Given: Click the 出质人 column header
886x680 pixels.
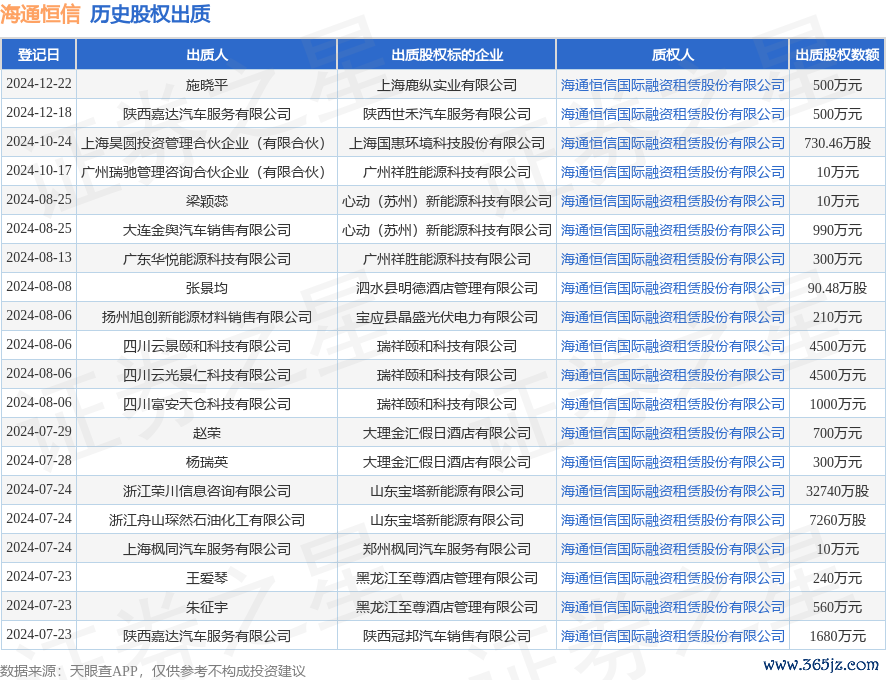Looking at the screenshot, I should (x=207, y=55).
